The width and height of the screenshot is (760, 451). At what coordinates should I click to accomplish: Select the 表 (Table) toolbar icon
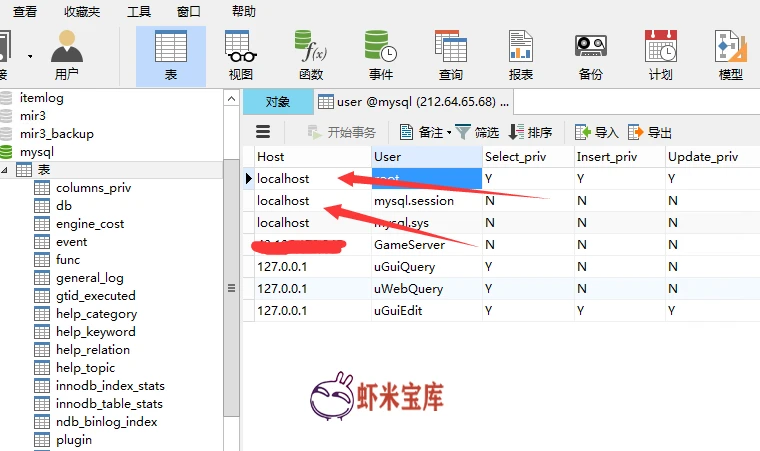(x=171, y=56)
